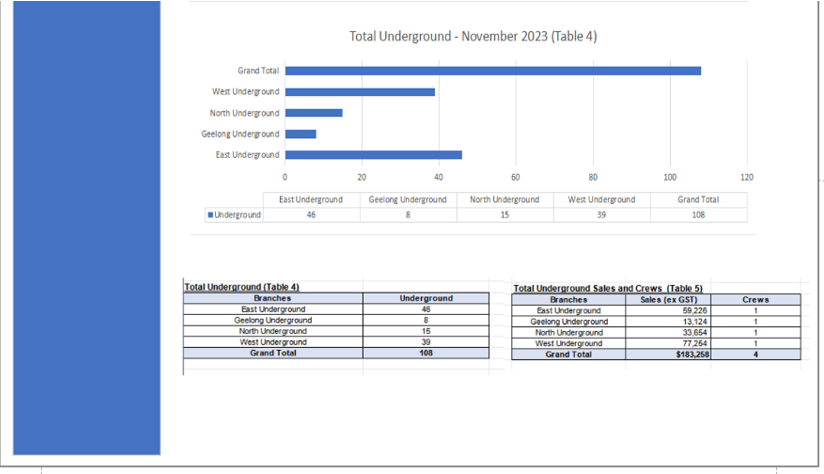Click the 77,254 West Underground sales cell

(x=667, y=343)
